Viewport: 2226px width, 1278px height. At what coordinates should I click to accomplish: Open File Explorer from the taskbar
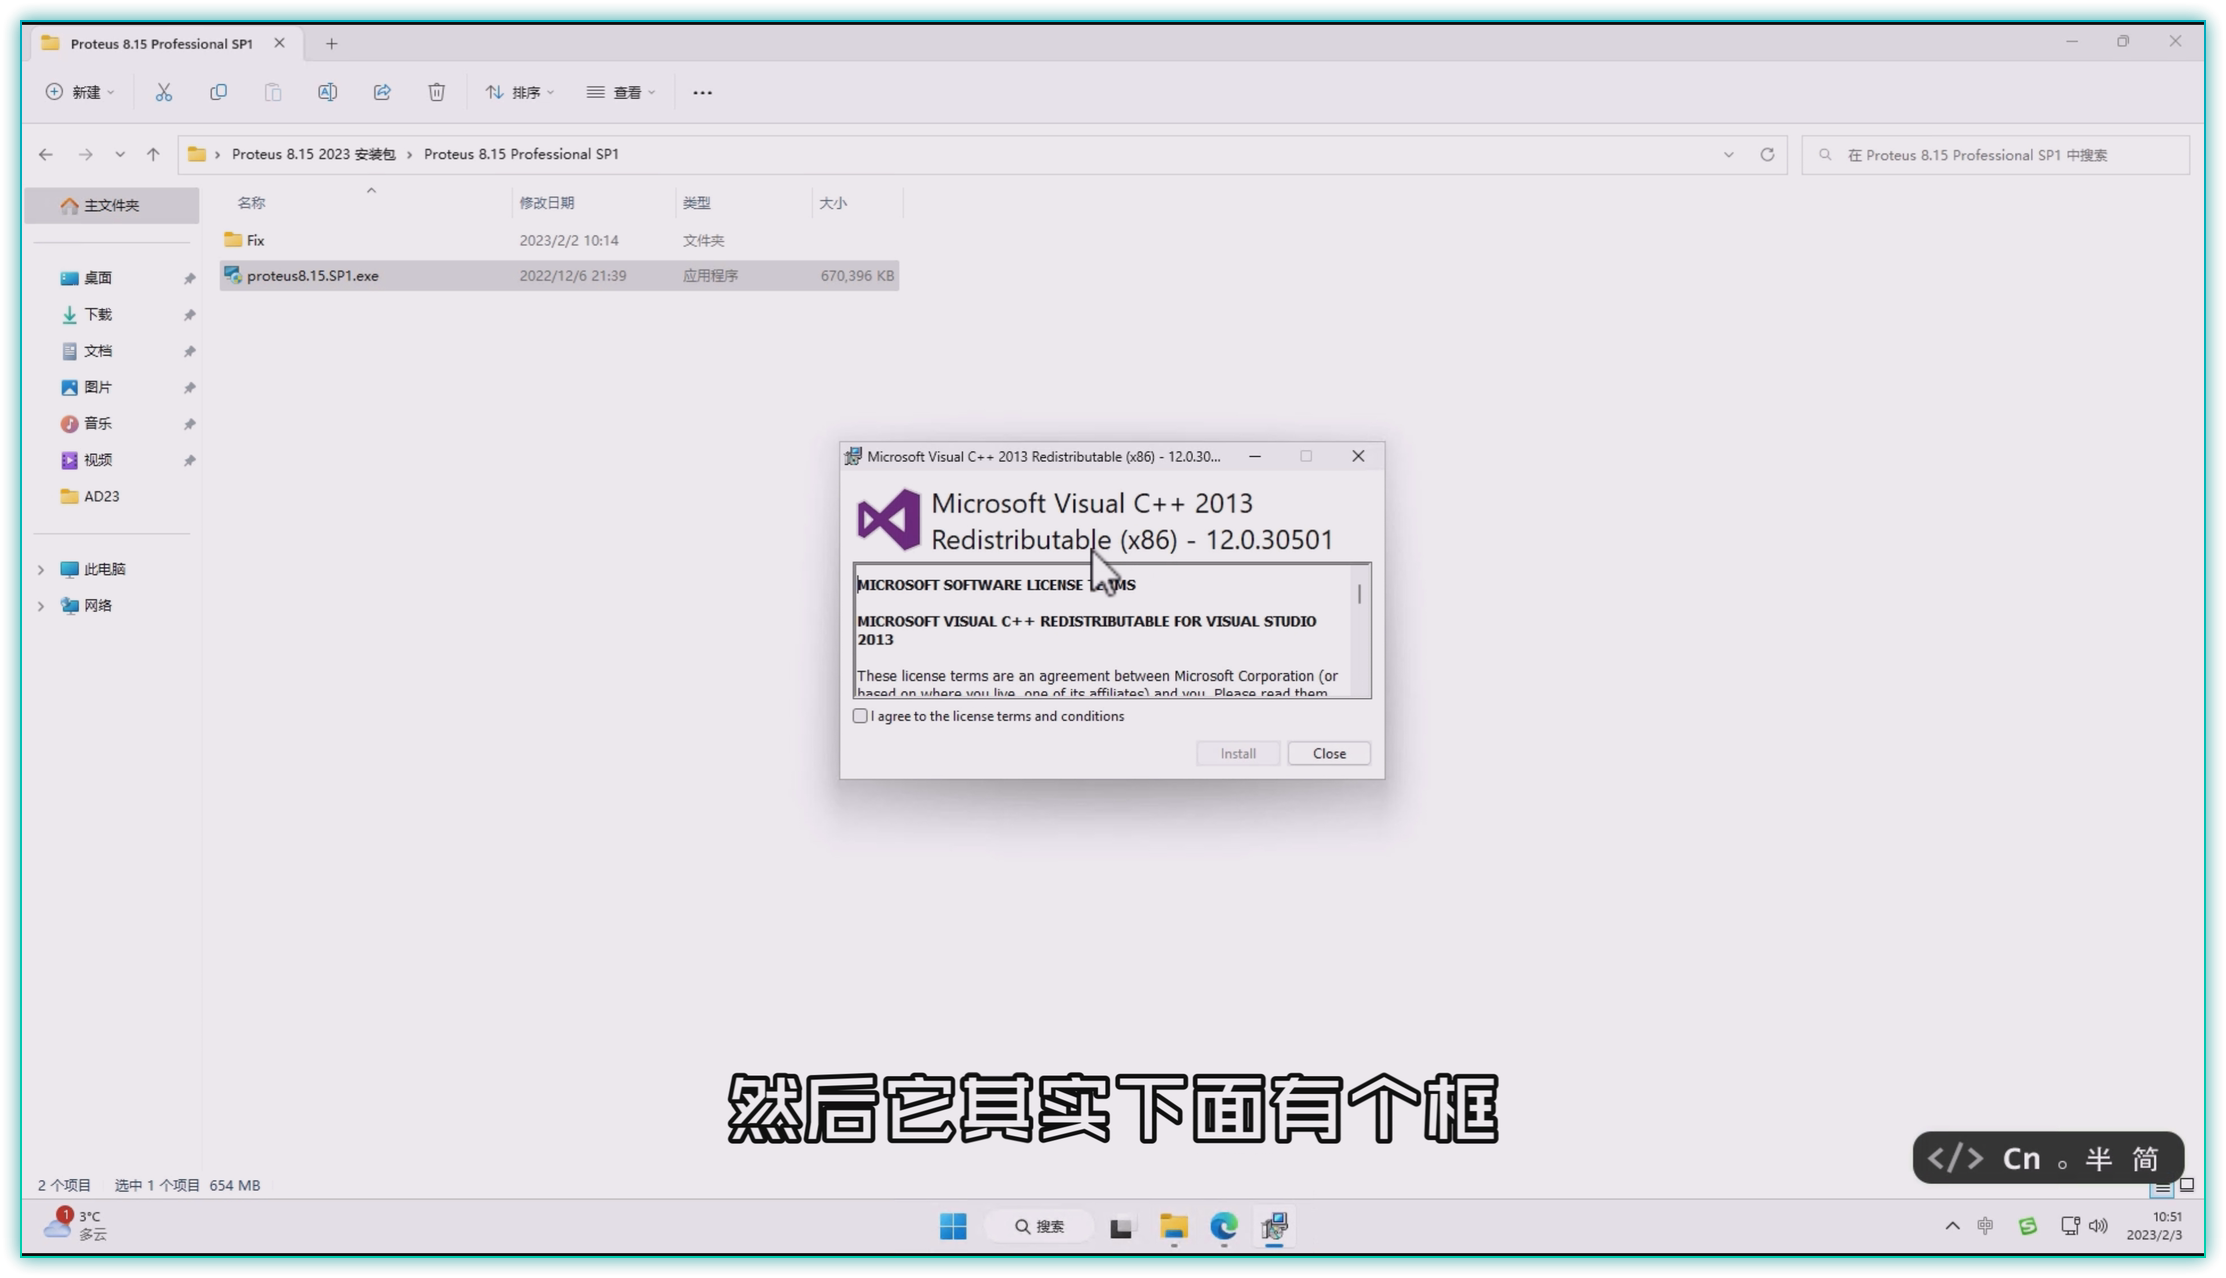click(1173, 1226)
